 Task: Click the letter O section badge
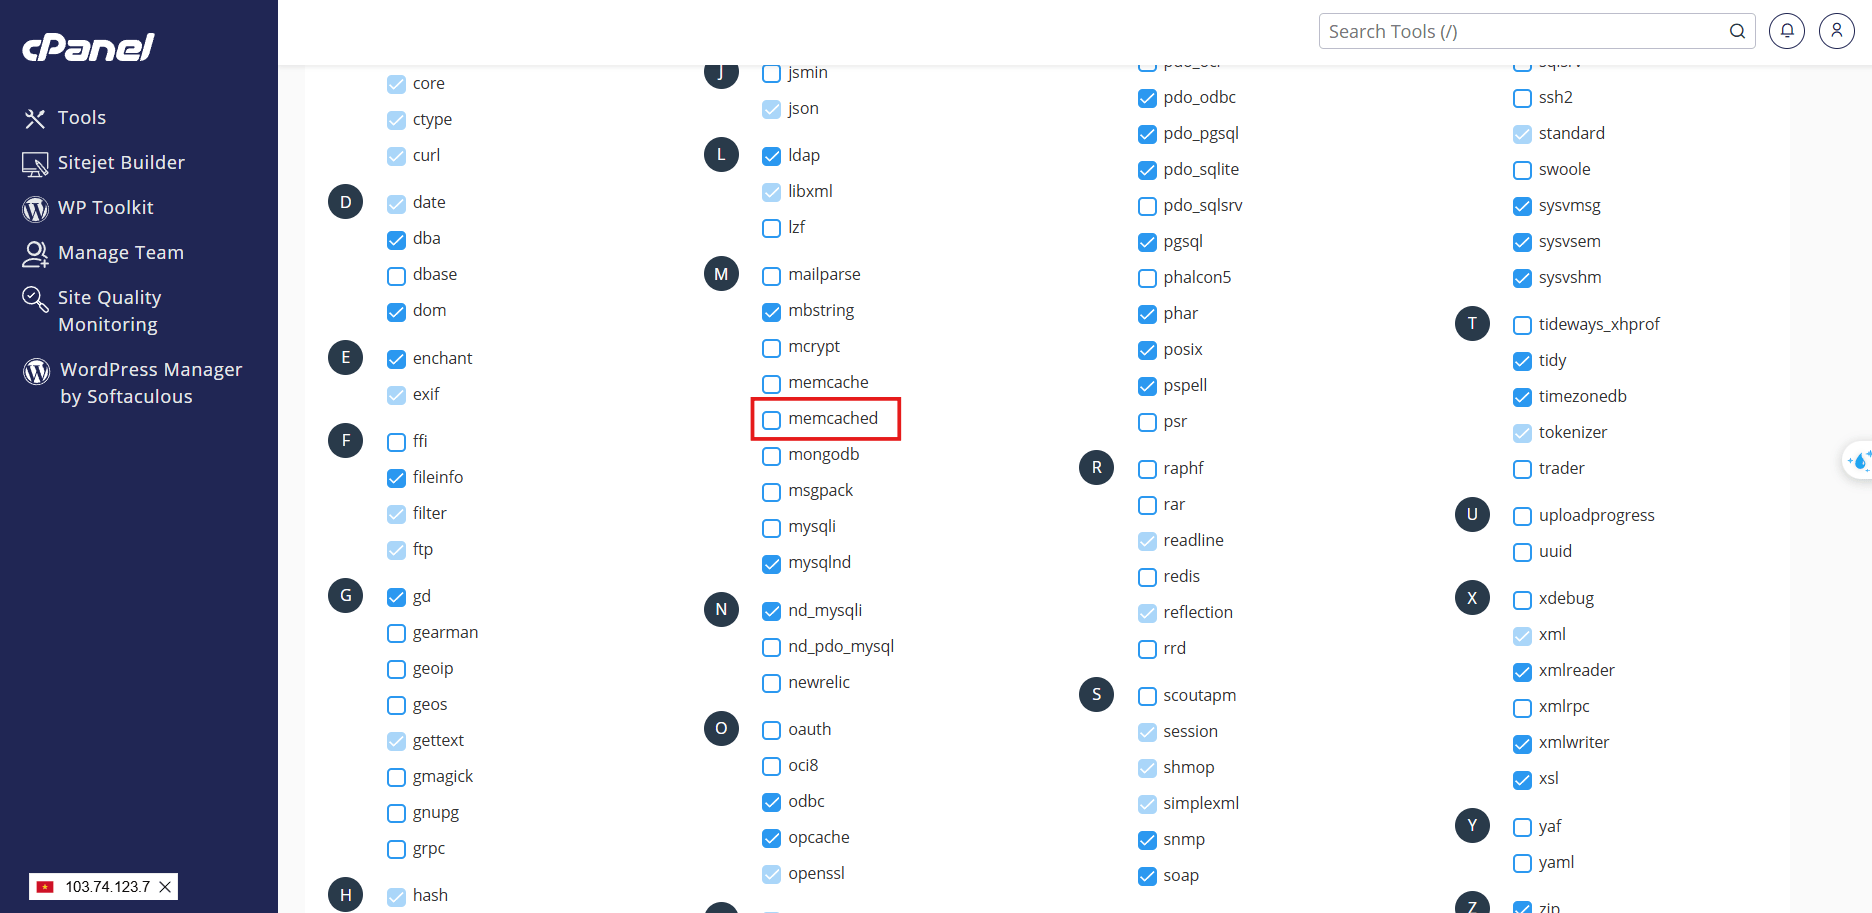721,728
